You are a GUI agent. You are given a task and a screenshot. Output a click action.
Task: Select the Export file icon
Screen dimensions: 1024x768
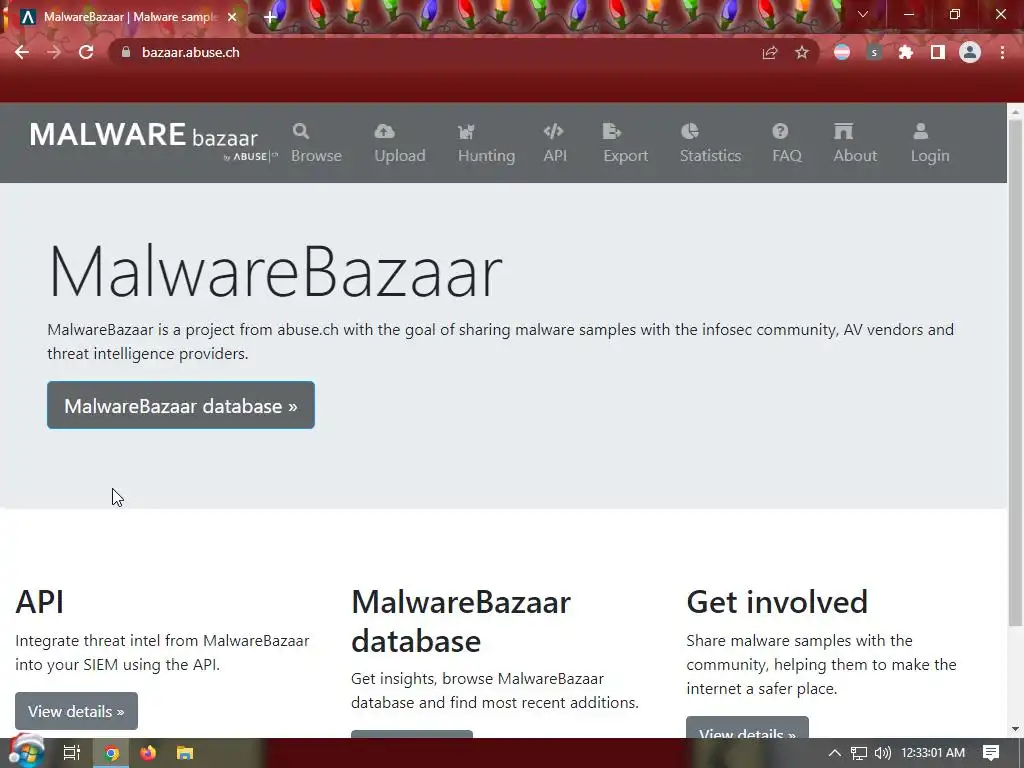pyautogui.click(x=612, y=131)
